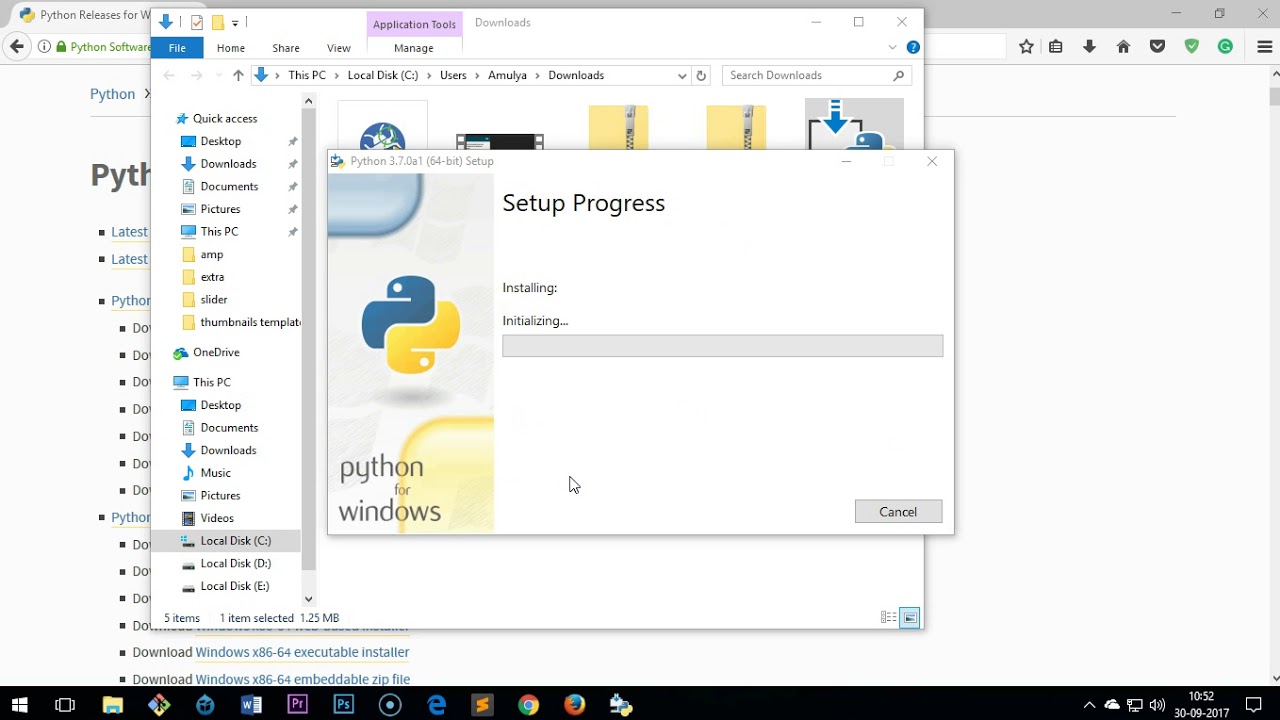Select Quick access in navigation pane
The height and width of the screenshot is (720, 1280).
coord(225,118)
